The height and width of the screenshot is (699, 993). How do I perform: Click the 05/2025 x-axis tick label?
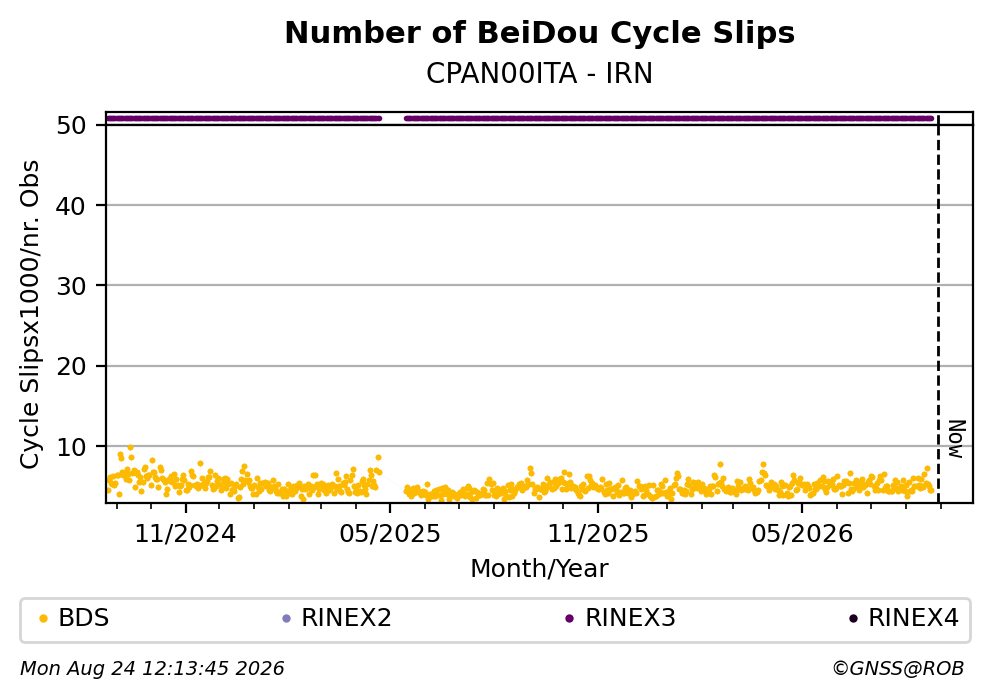[x=389, y=534]
